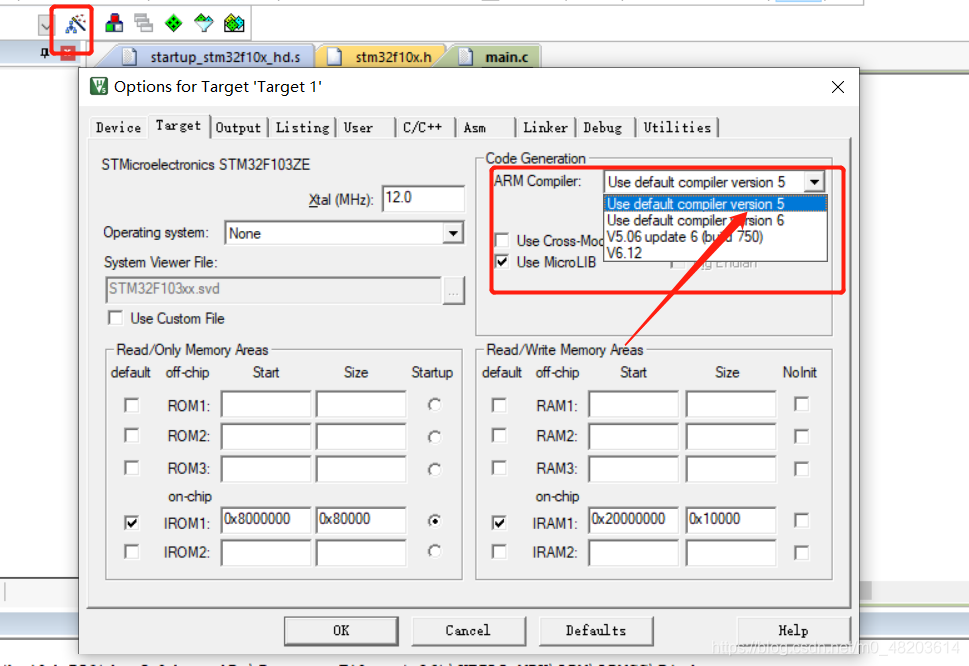Click the IRAM1 Size field

click(x=731, y=520)
